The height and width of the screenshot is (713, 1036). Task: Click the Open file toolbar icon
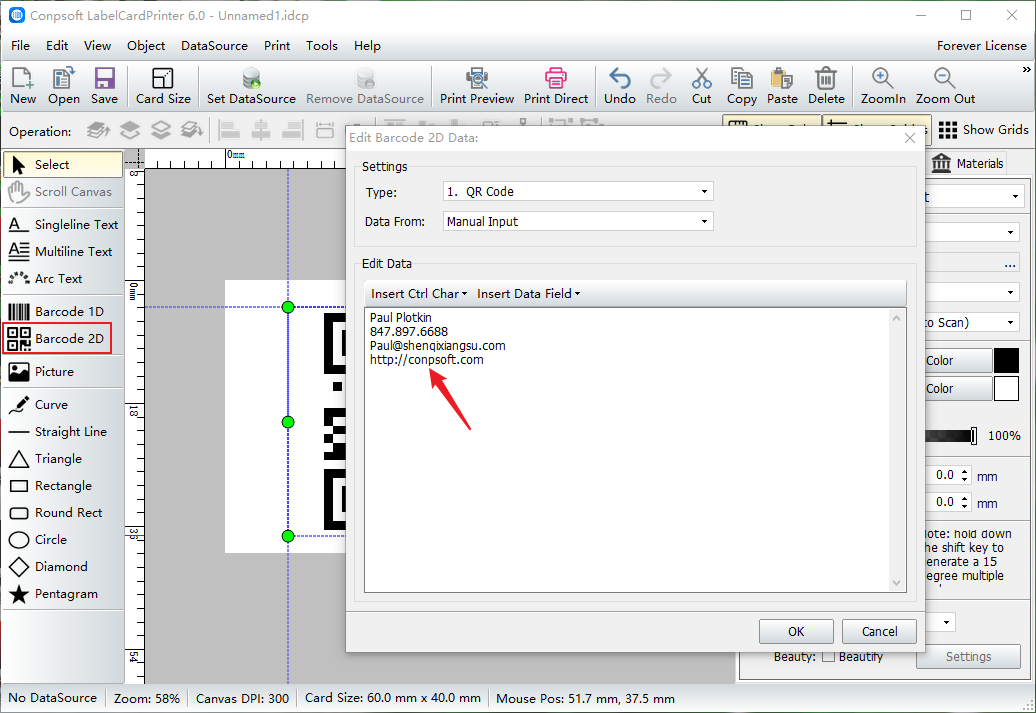[x=63, y=86]
